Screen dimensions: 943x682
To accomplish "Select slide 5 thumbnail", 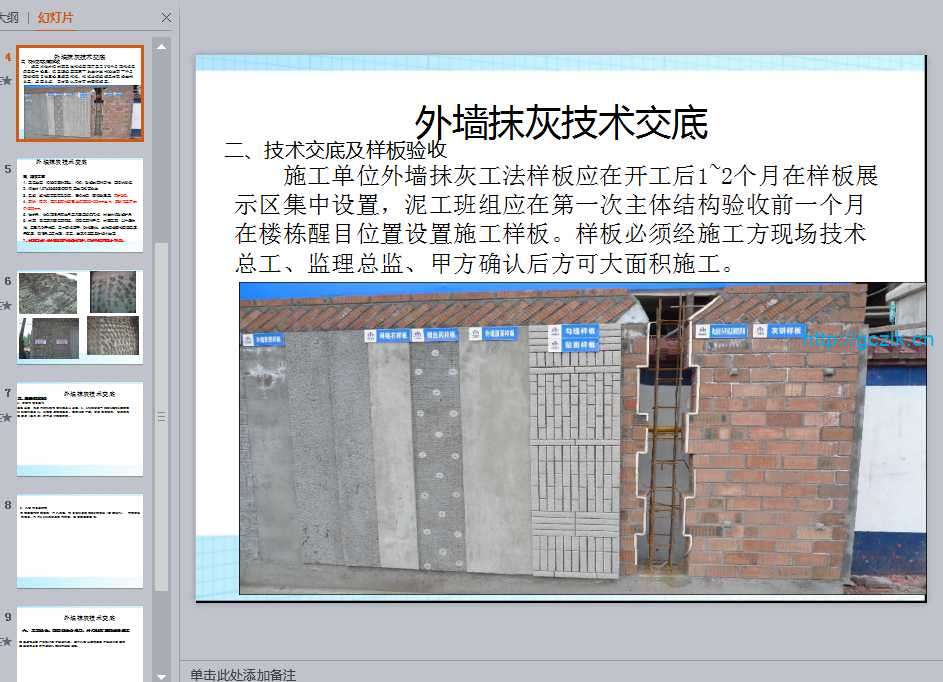I will tap(80, 204).
